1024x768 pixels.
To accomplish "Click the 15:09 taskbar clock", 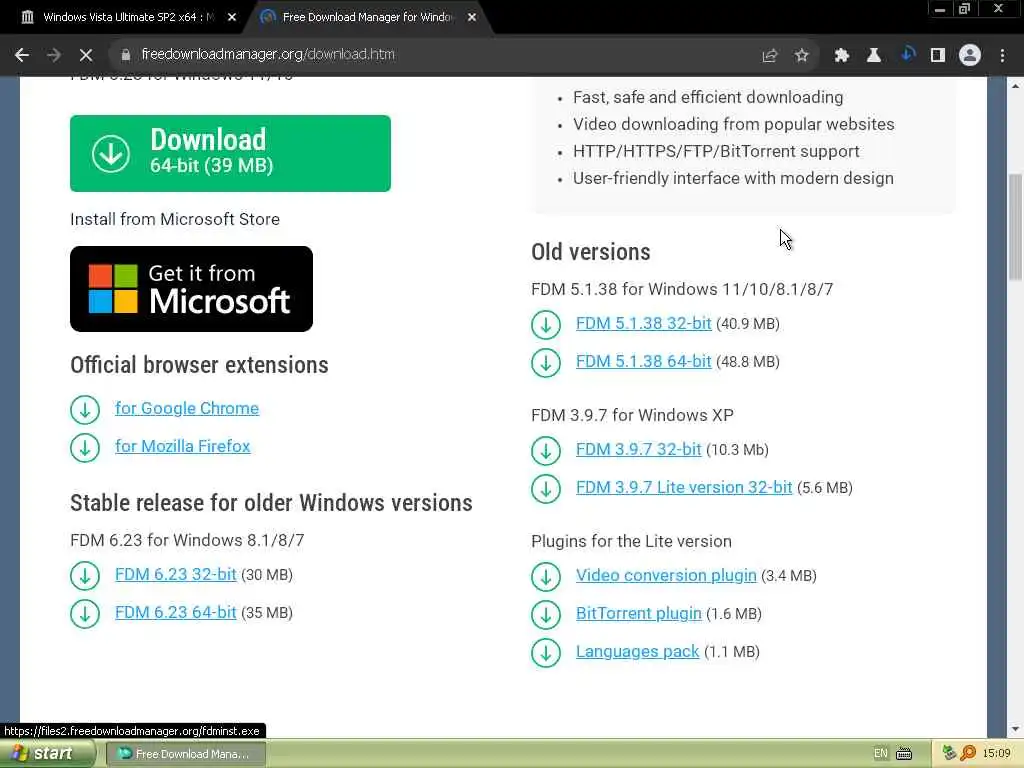I will pyautogui.click(x=997, y=754).
